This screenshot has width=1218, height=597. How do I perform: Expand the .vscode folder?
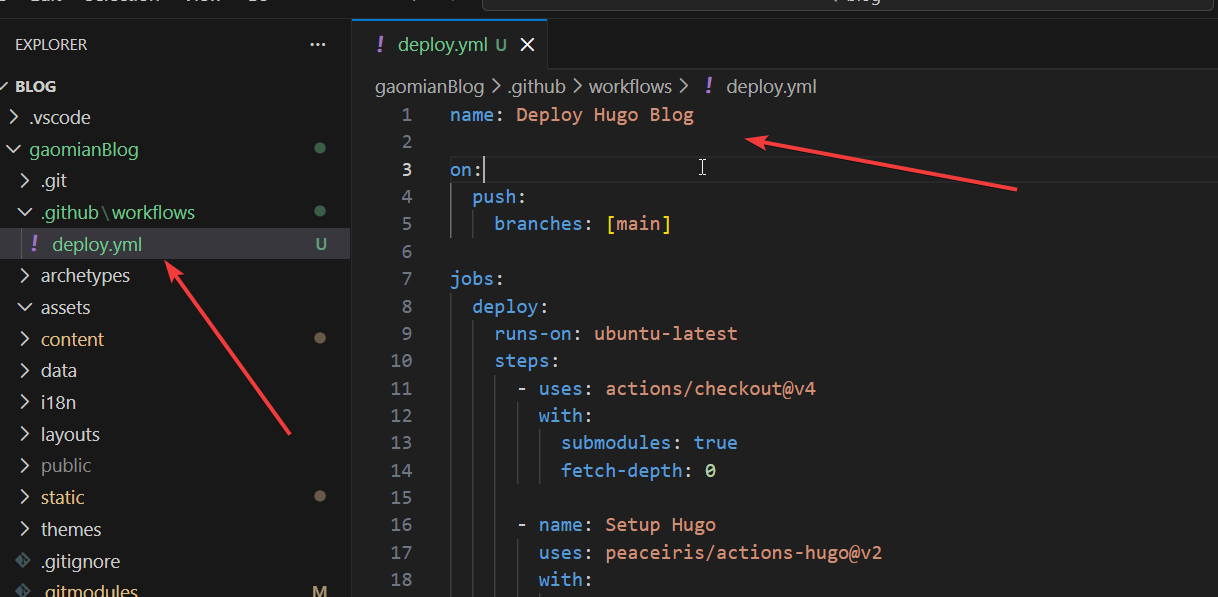[x=13, y=118]
